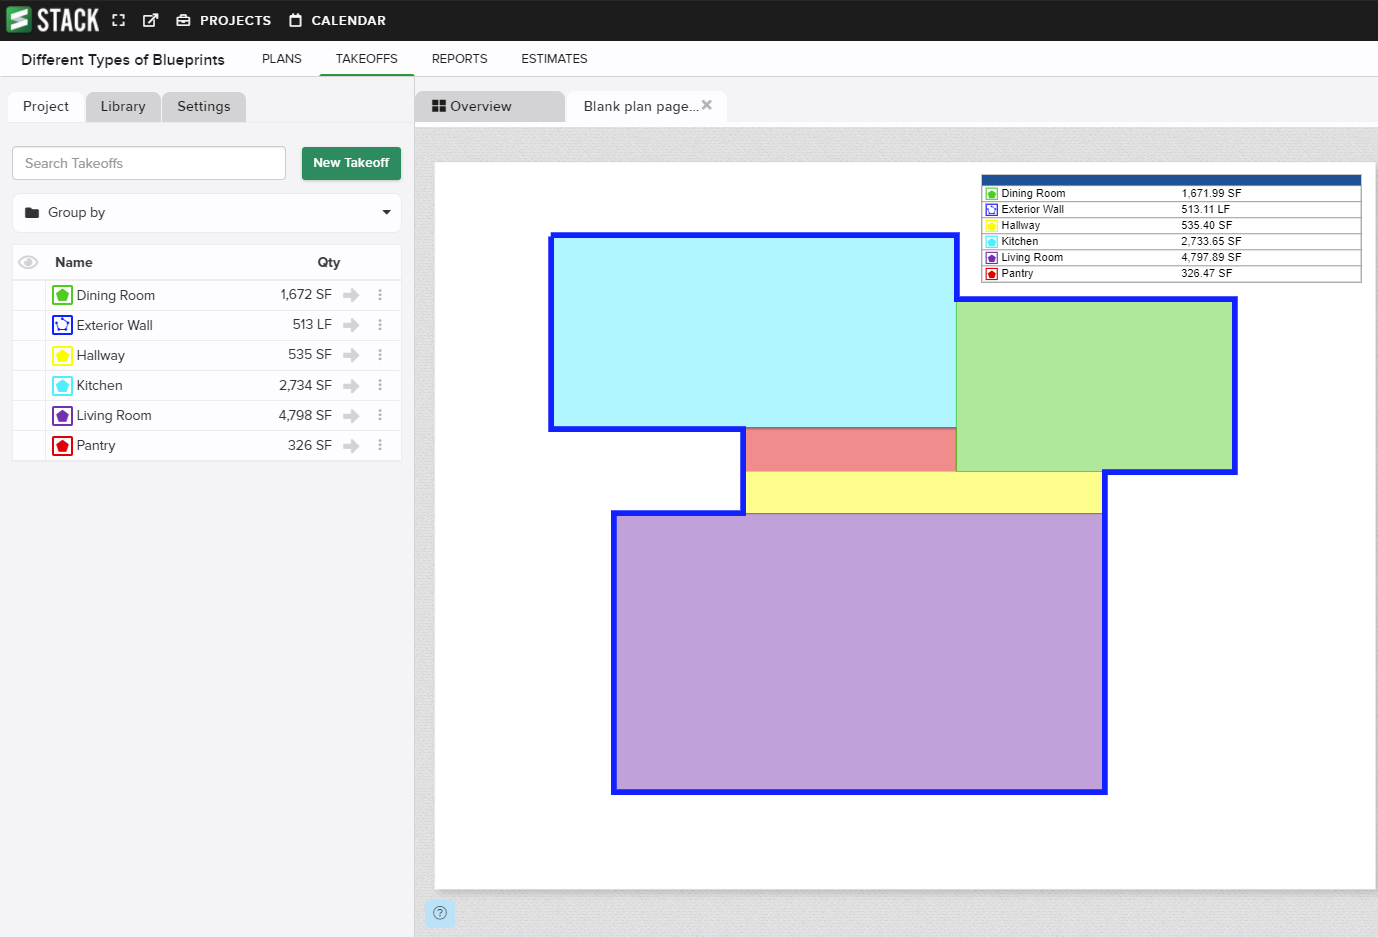Click the Kitchen cyan area icon
The image size is (1378, 937).
pos(62,385)
